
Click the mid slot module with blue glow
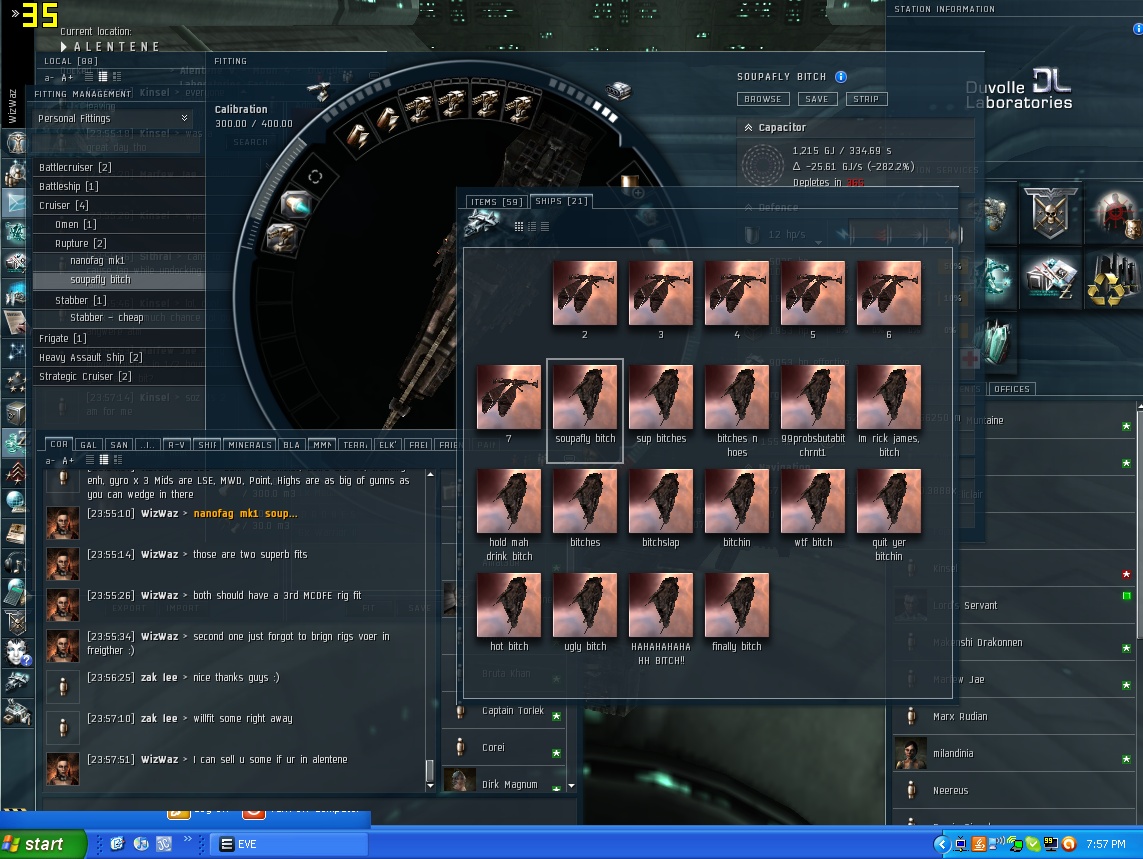[296, 205]
